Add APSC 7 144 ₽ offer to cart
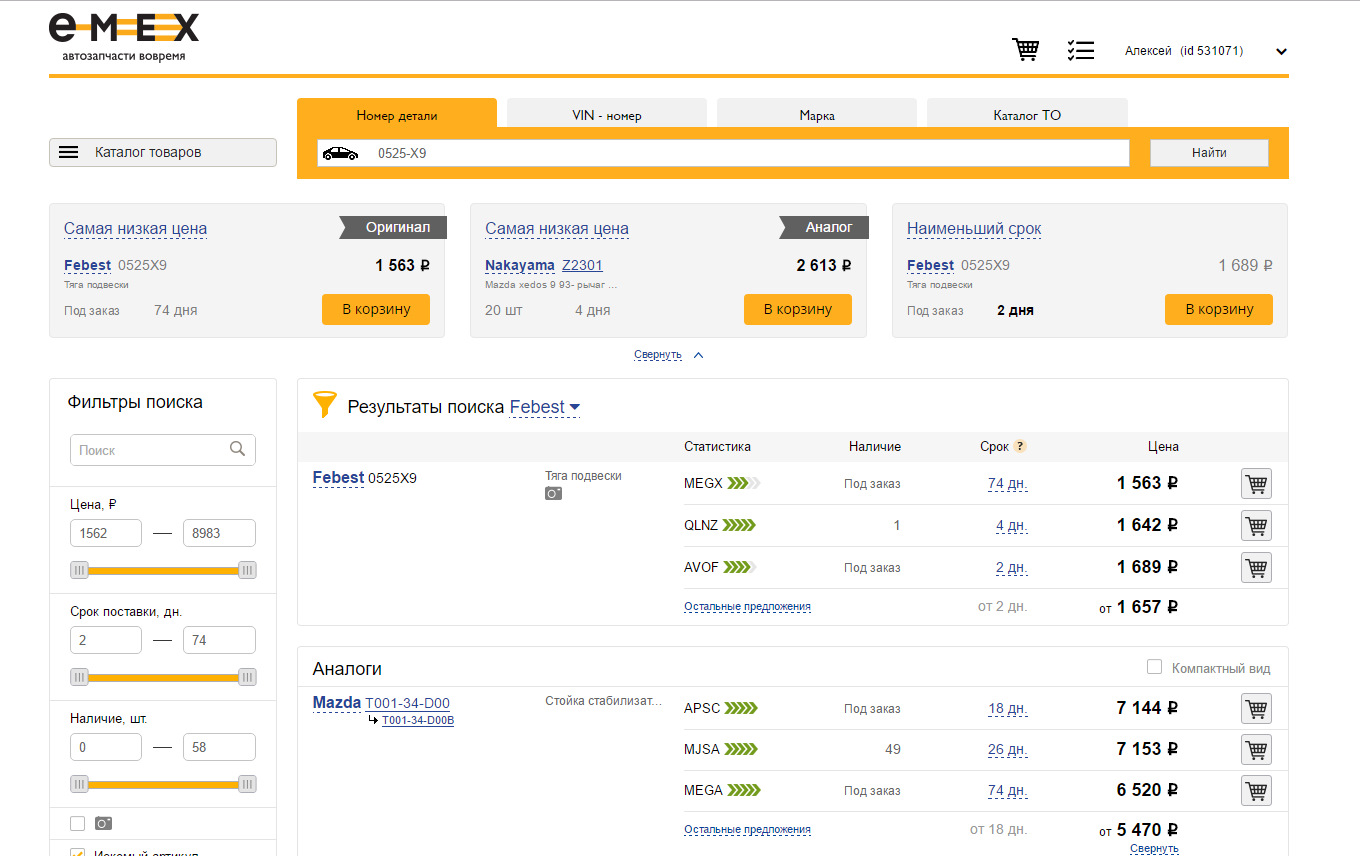Viewport: 1360px width, 856px height. (1256, 708)
